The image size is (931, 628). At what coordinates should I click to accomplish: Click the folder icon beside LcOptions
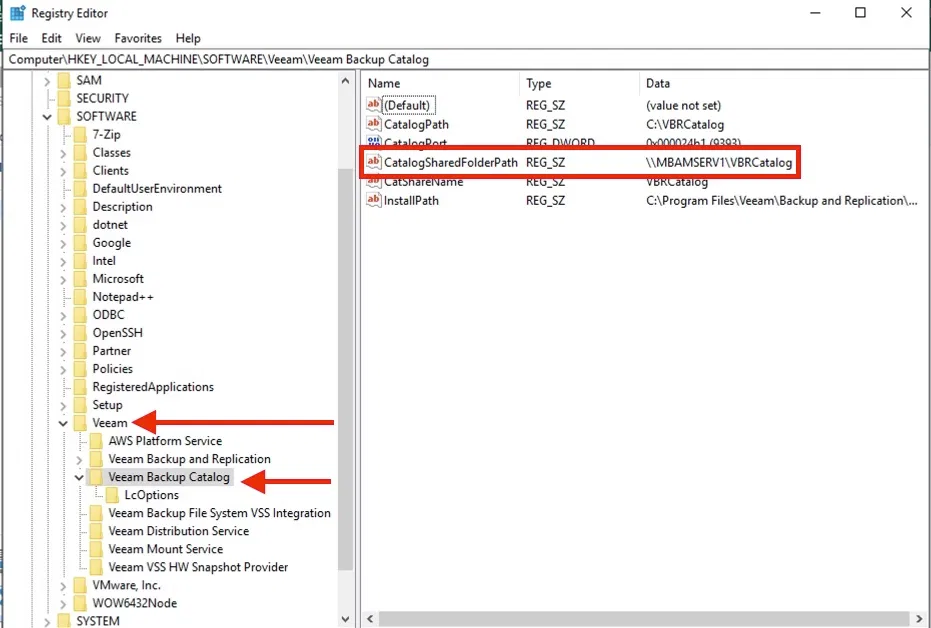pos(112,495)
